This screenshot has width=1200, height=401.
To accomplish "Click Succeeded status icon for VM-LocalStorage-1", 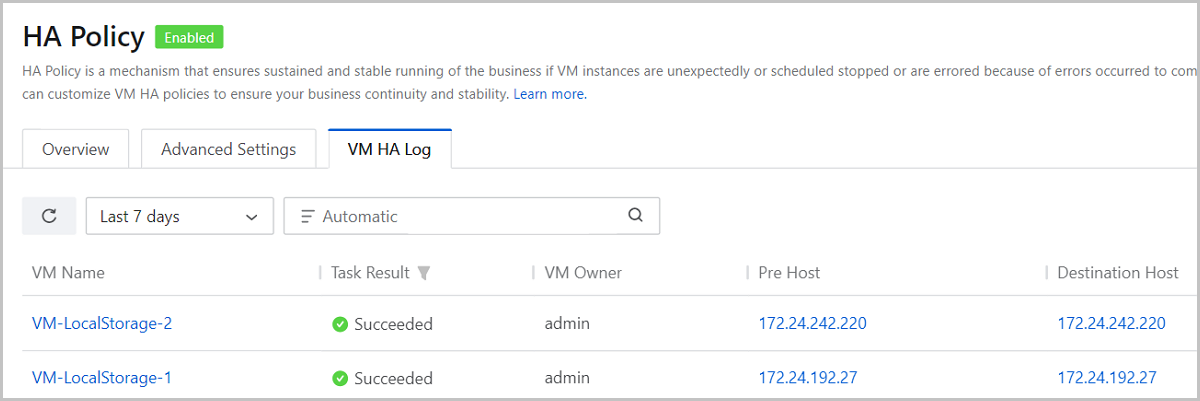I will [x=340, y=378].
